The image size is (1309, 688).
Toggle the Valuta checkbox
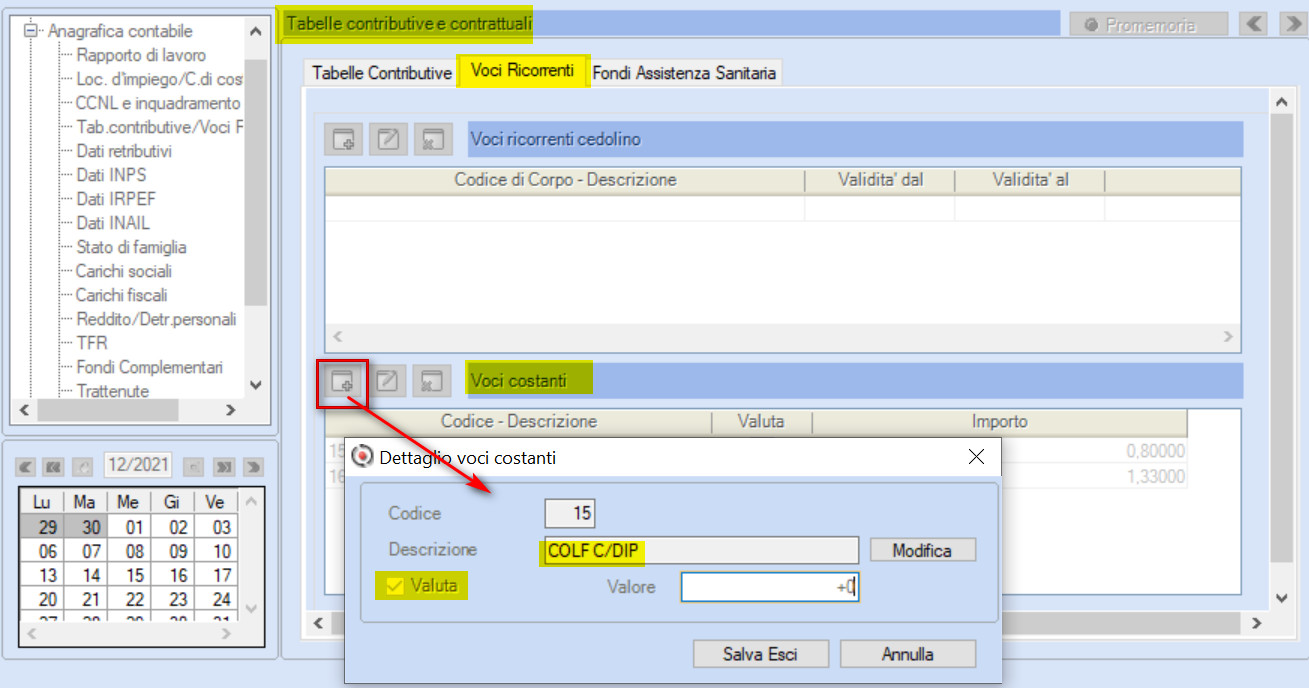point(395,586)
